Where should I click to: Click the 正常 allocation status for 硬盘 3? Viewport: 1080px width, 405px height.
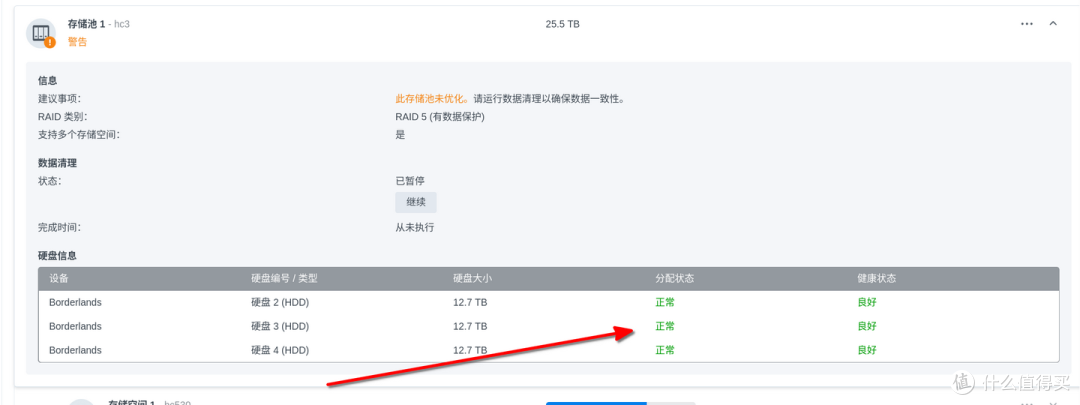click(665, 326)
